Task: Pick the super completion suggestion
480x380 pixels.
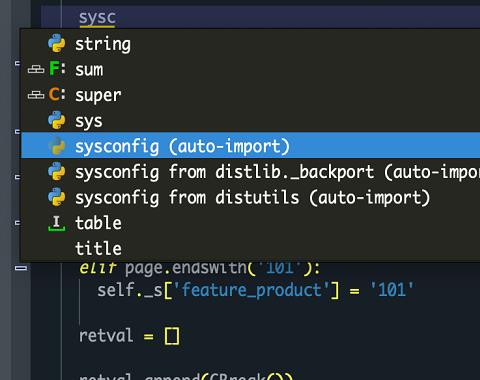Action: point(250,95)
